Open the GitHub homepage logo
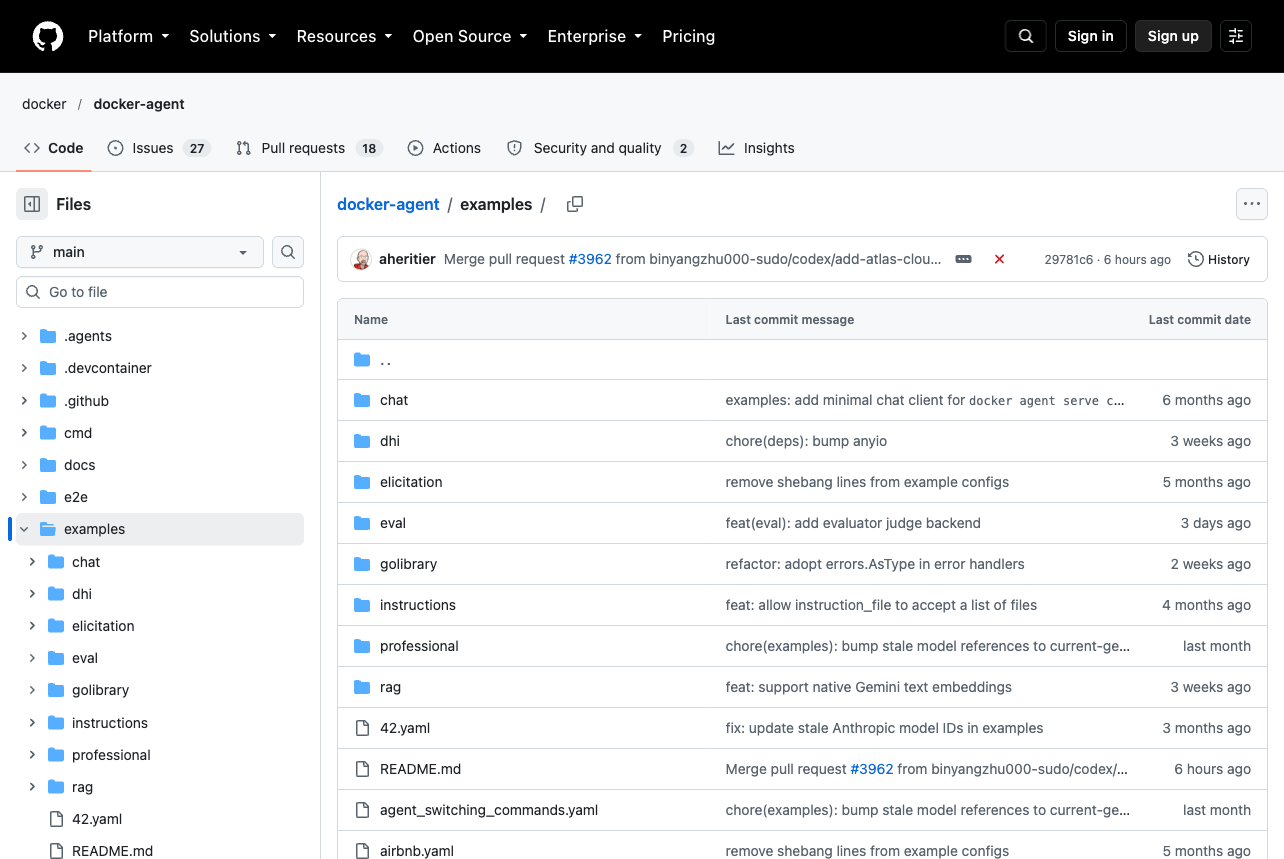 [48, 36]
